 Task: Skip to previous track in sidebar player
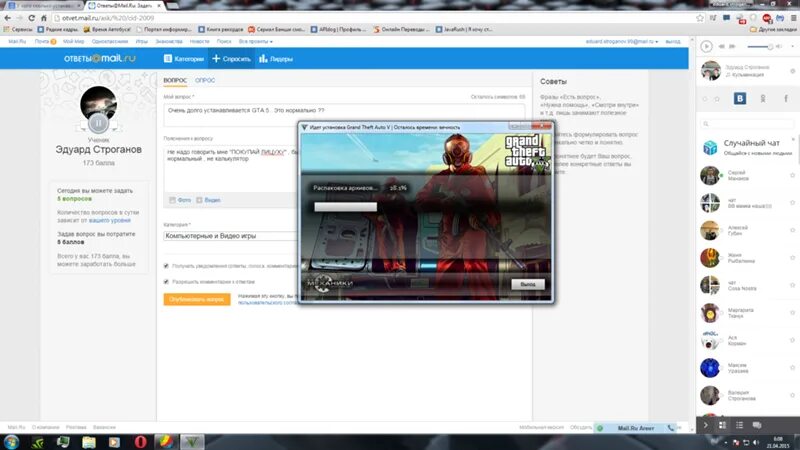[x=721, y=46]
